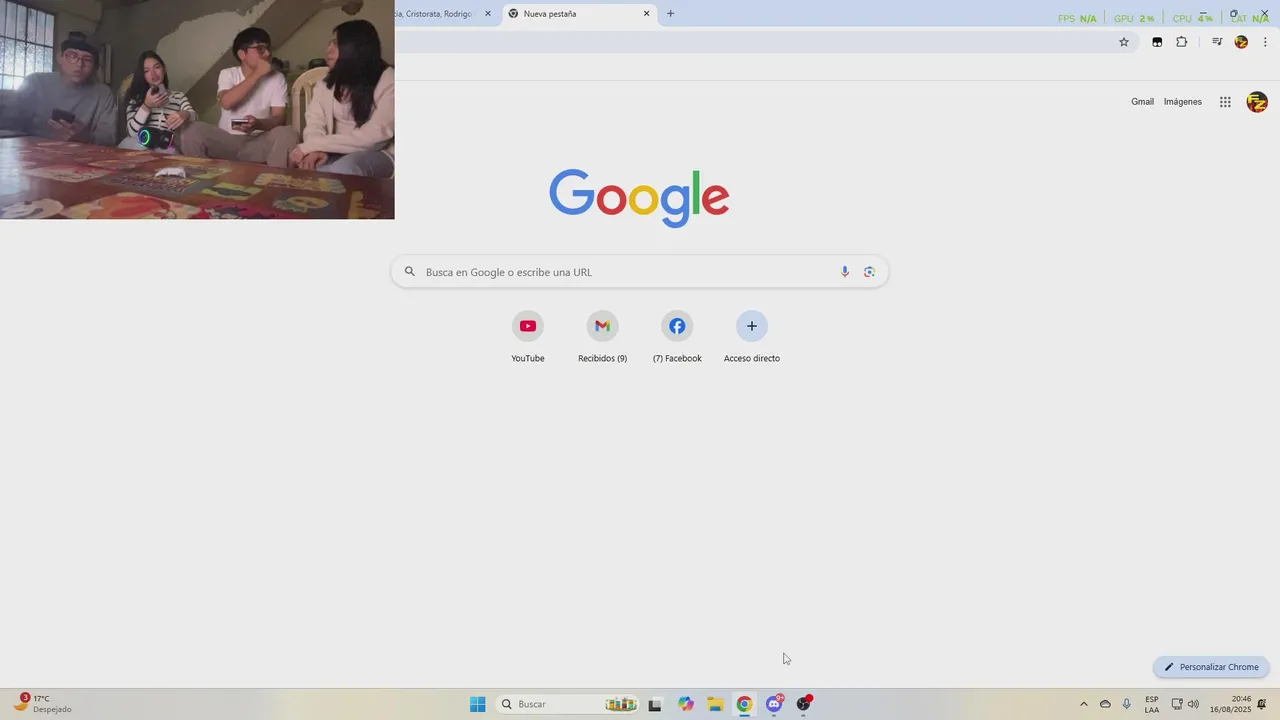Screen dimensions: 1280x720
Task: Open the (7) Facebook shortcut
Action: [677, 338]
